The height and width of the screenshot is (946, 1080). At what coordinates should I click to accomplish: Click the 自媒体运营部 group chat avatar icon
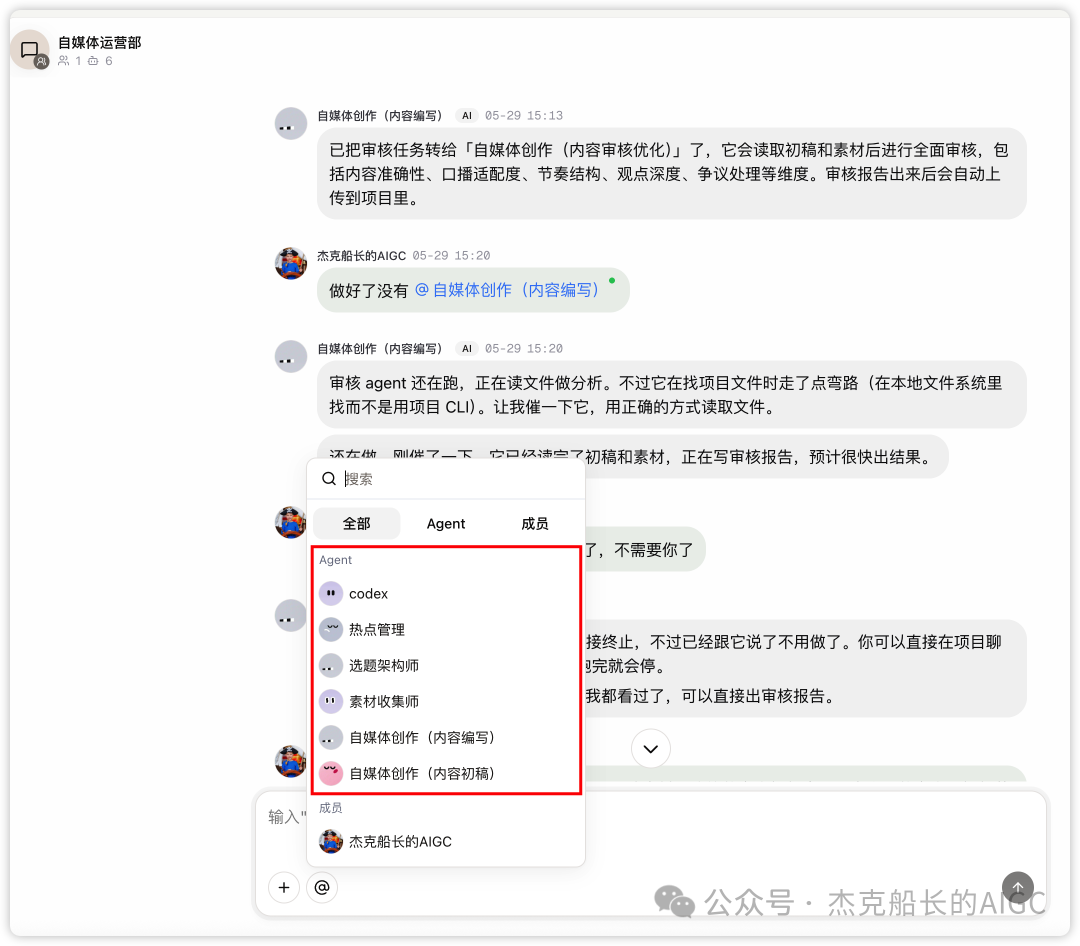tap(30, 50)
